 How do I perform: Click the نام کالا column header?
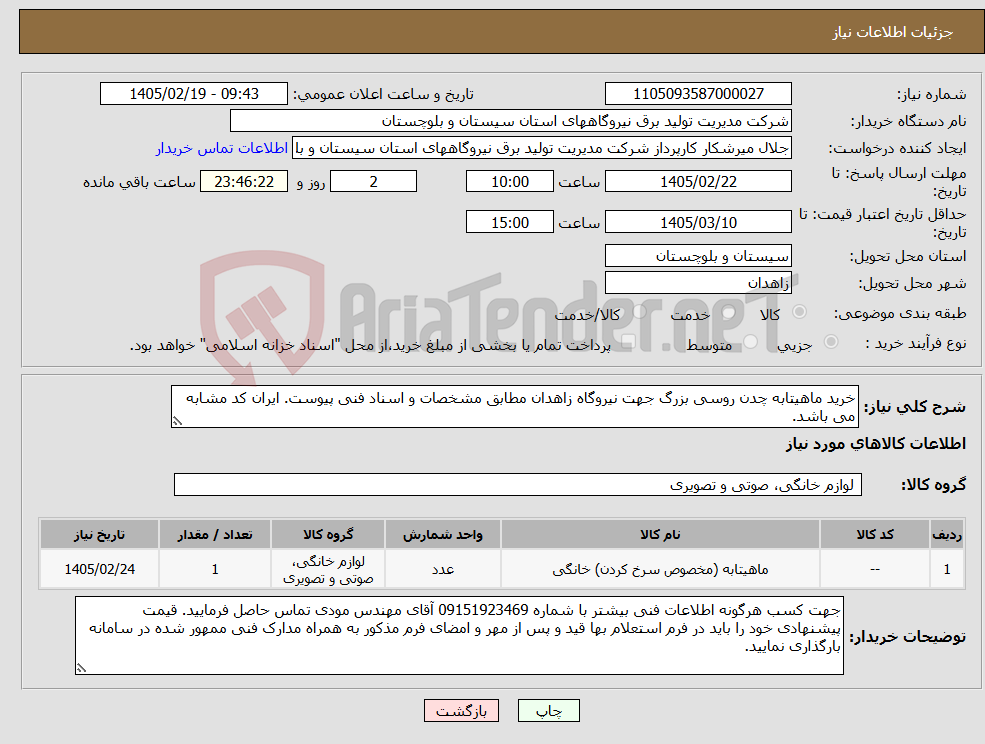click(660, 534)
